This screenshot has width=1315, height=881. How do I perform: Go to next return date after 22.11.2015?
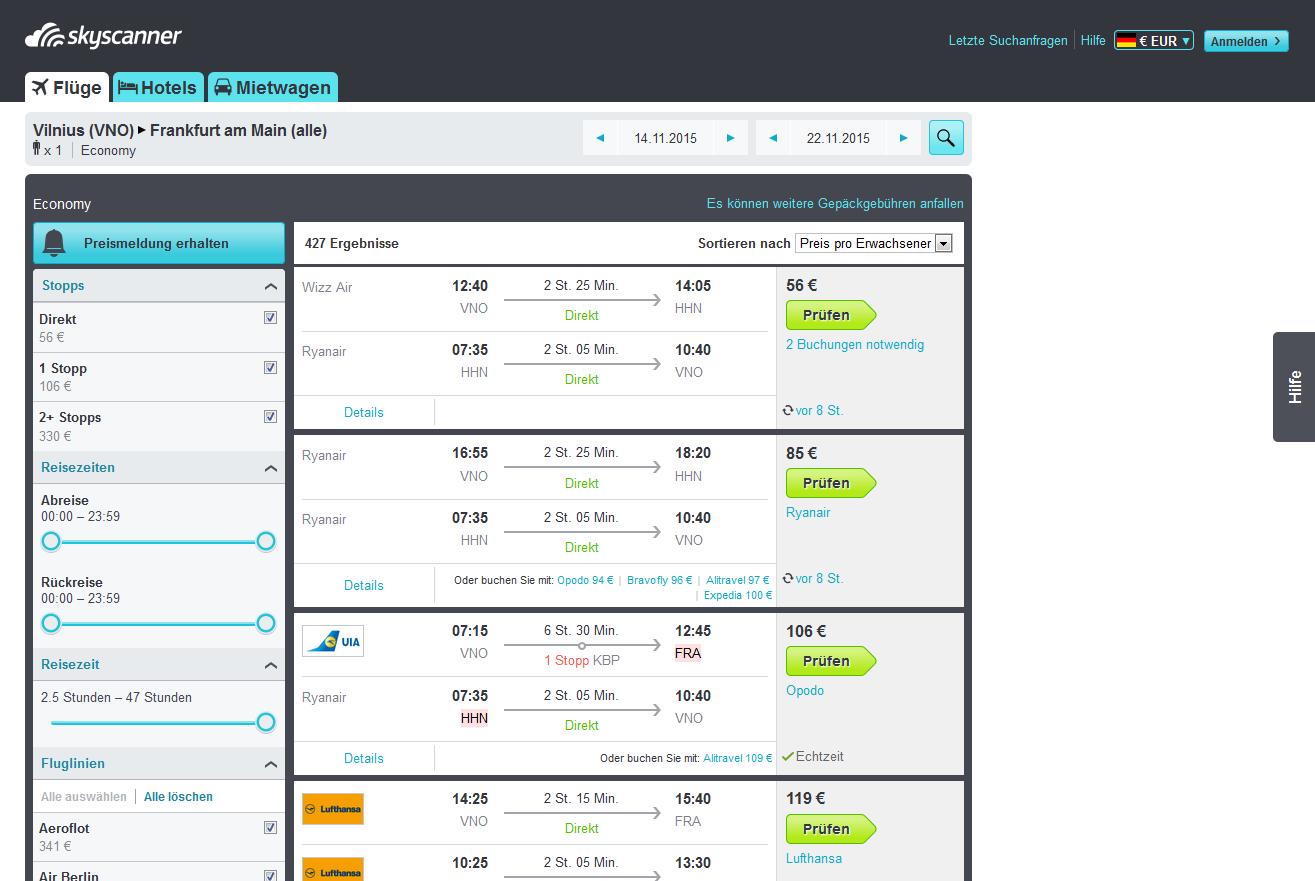pyautogui.click(x=904, y=138)
